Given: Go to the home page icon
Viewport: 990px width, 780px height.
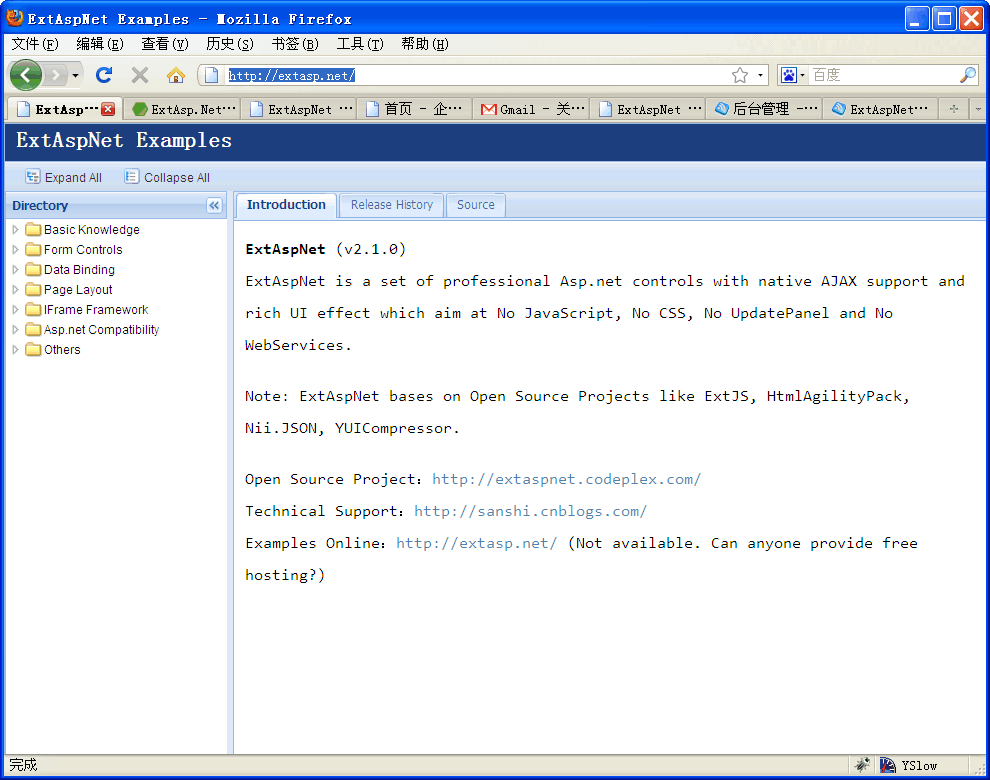Looking at the screenshot, I should pos(176,76).
